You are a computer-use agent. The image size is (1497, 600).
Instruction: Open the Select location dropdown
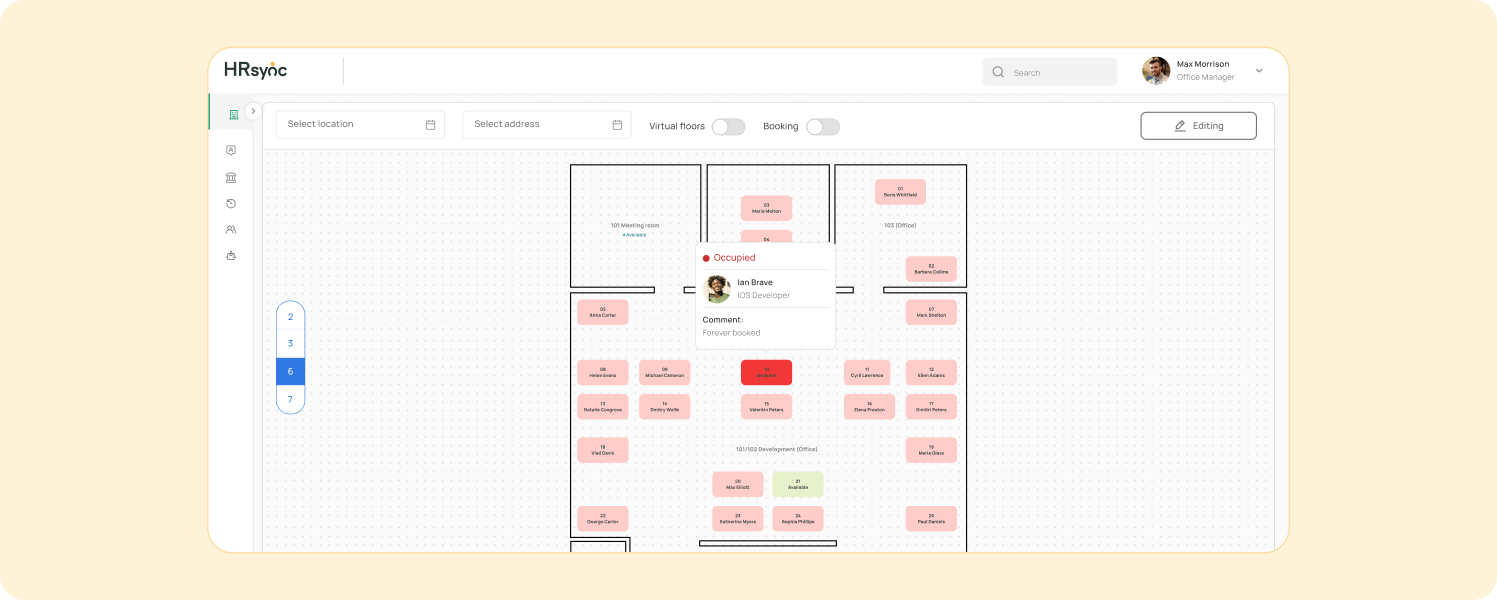click(360, 125)
